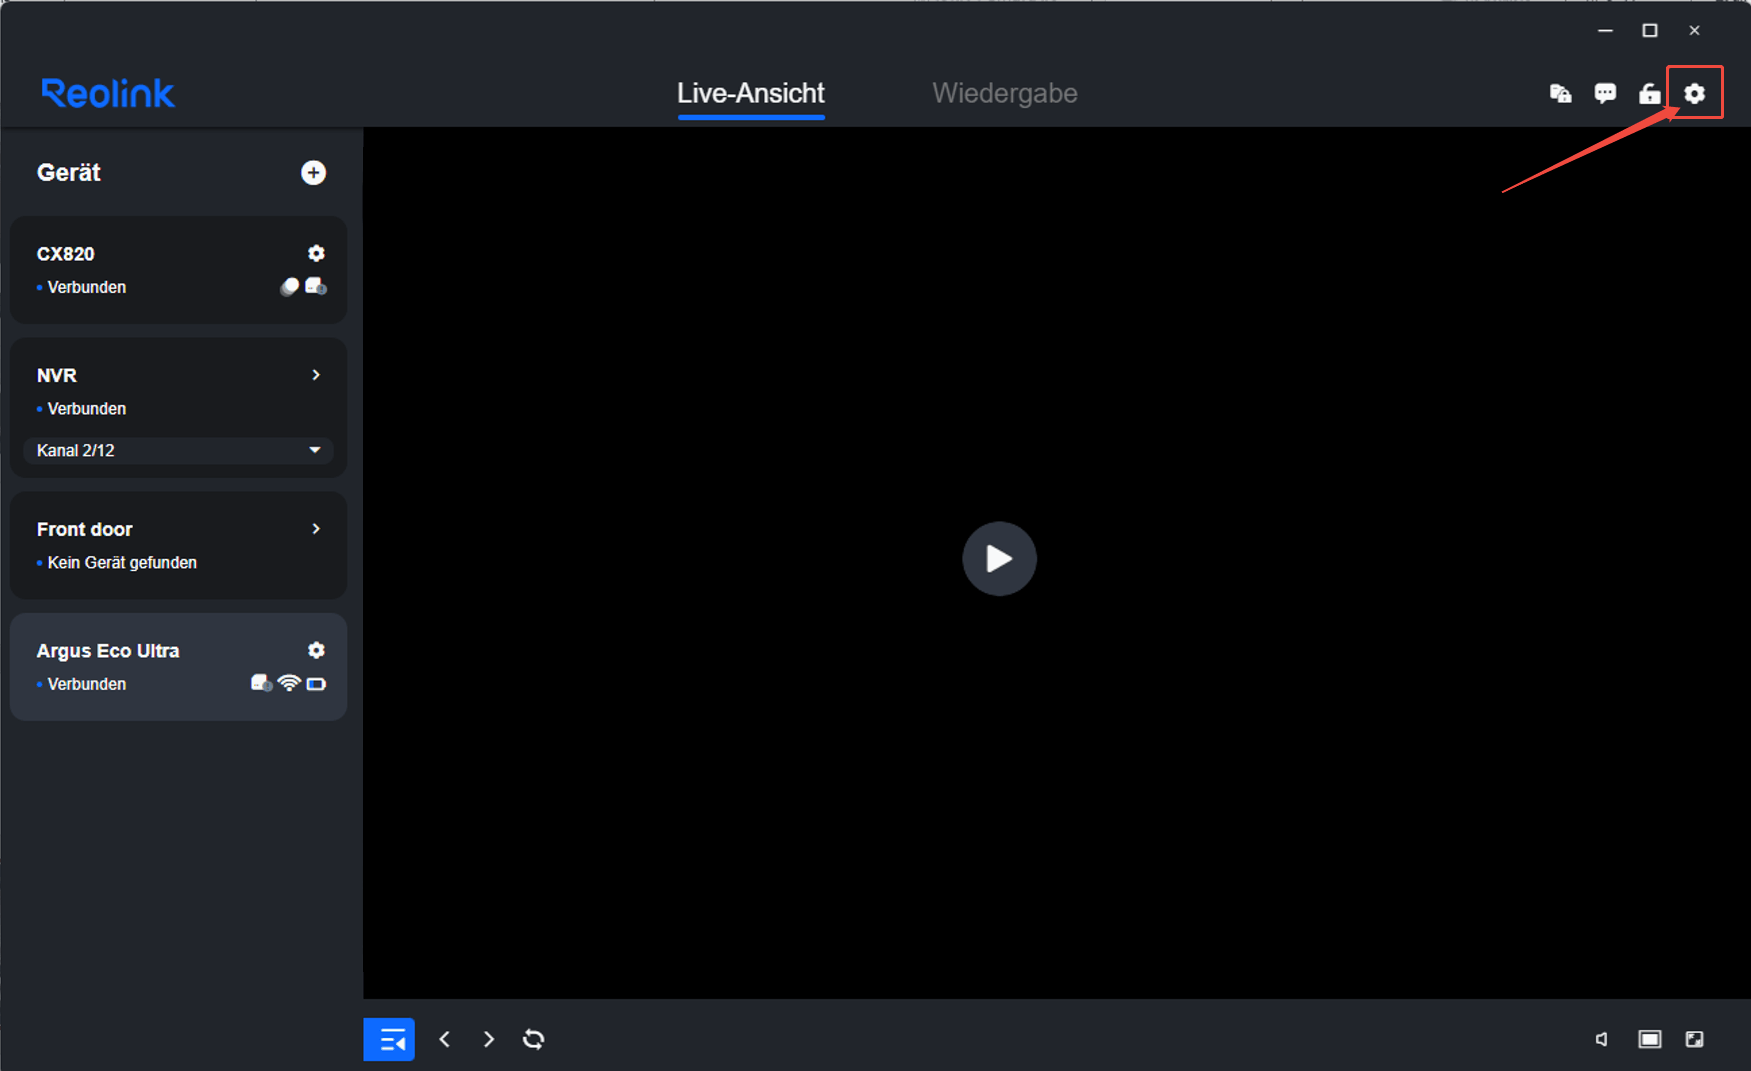
Task: Start live stream with the play button
Action: (x=999, y=558)
